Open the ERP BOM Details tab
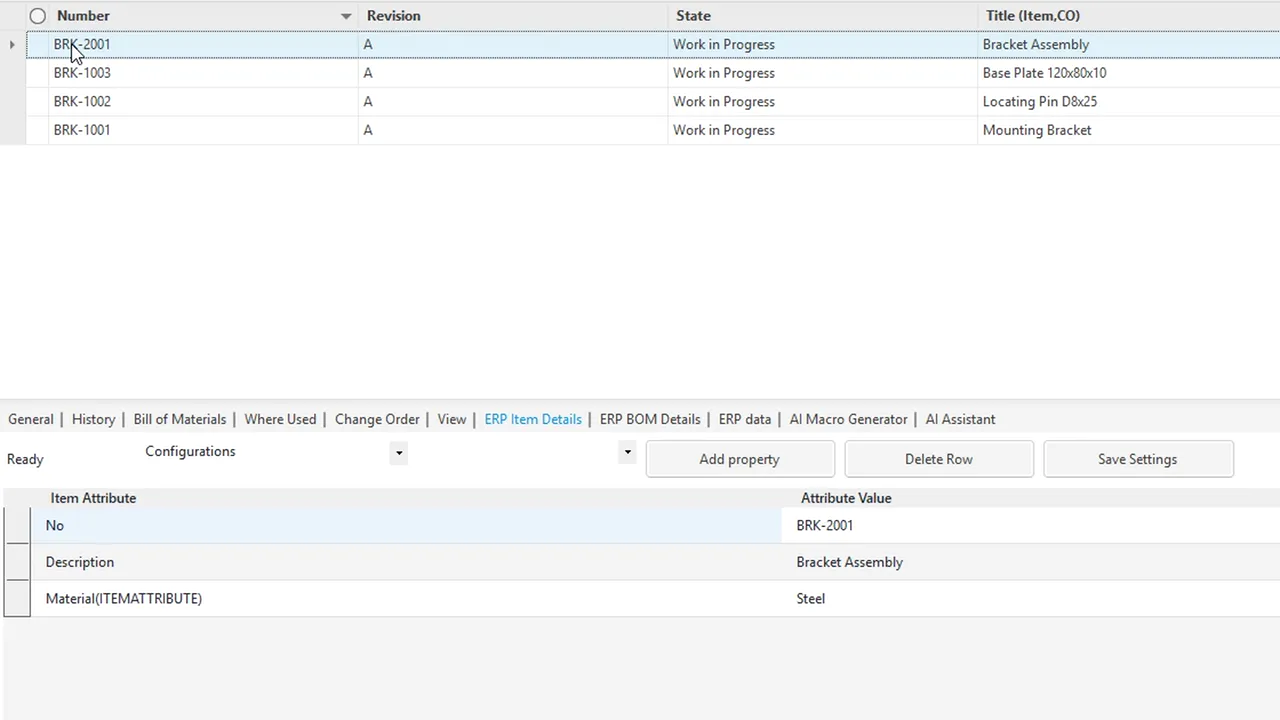Image resolution: width=1280 pixels, height=720 pixels. (650, 419)
